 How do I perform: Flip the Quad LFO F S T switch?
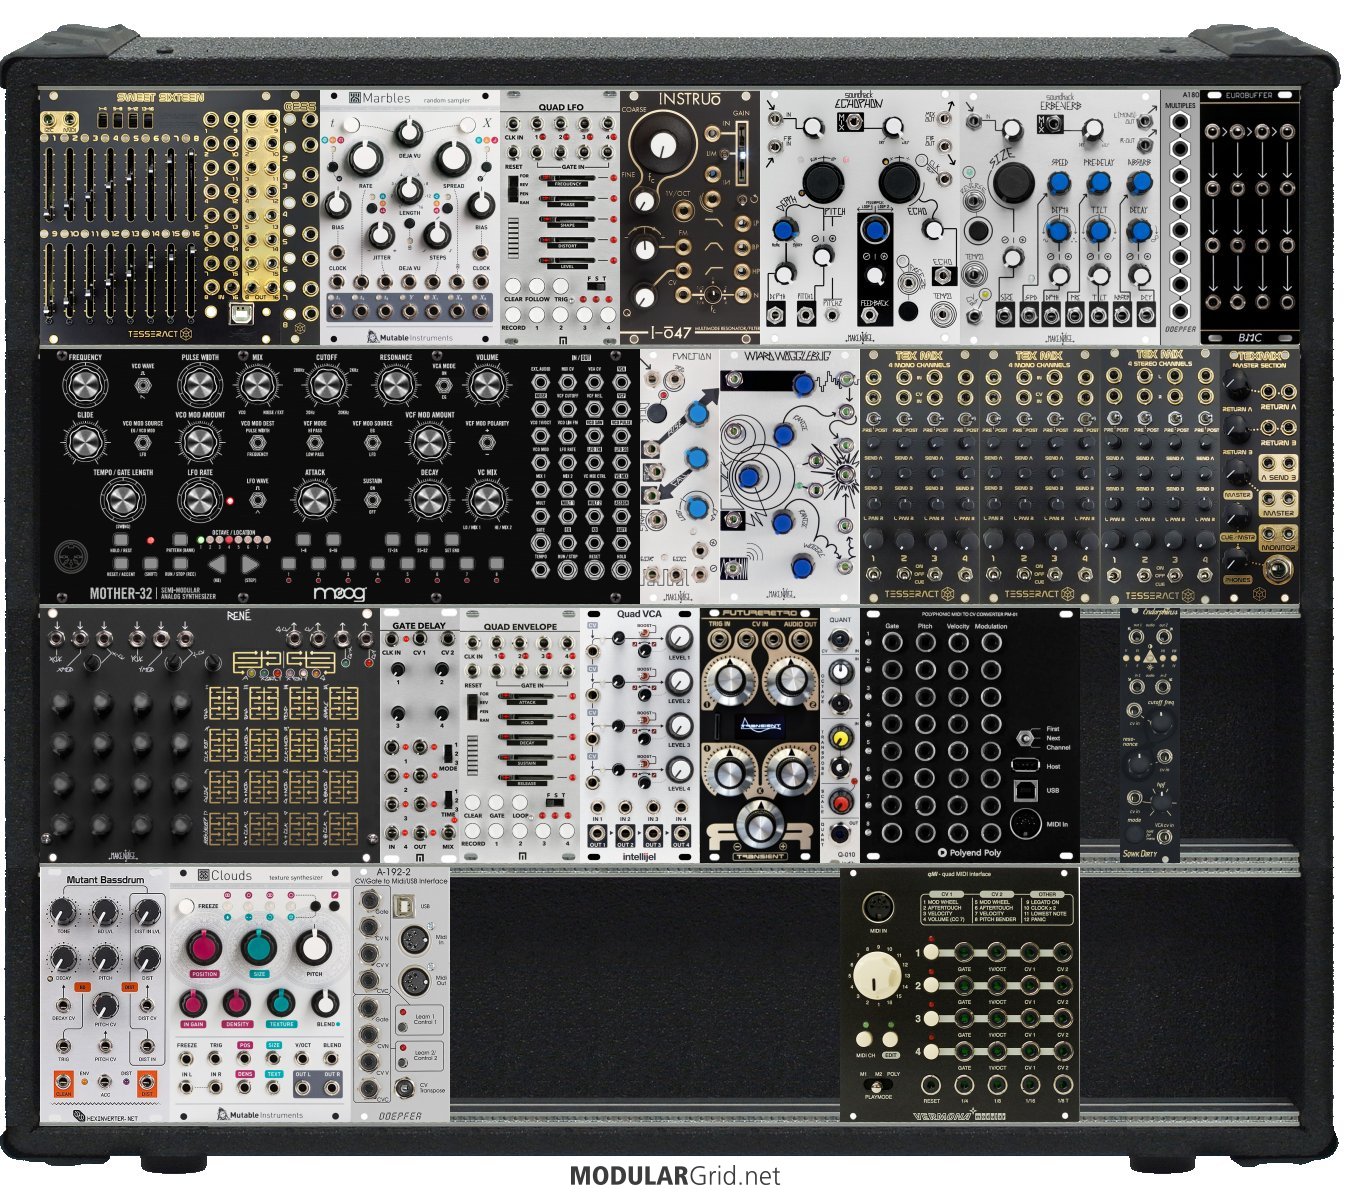(x=595, y=286)
